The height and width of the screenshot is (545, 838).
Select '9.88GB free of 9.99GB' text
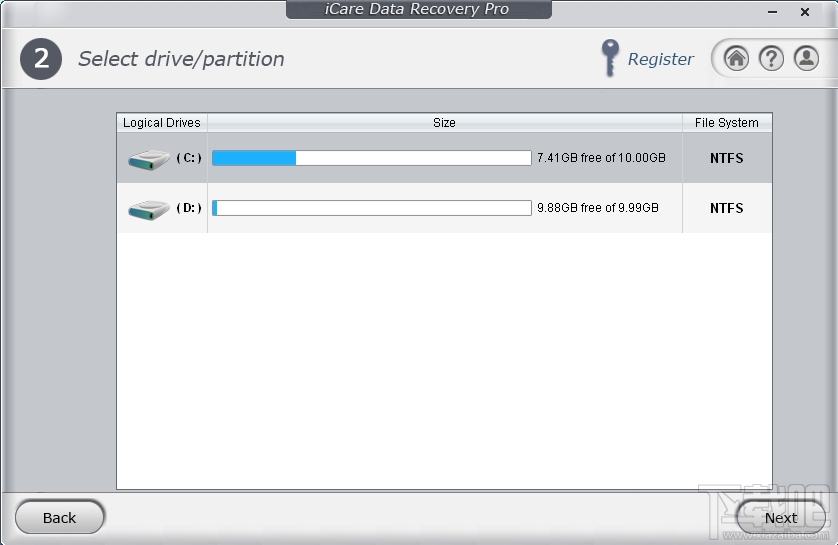(x=598, y=208)
